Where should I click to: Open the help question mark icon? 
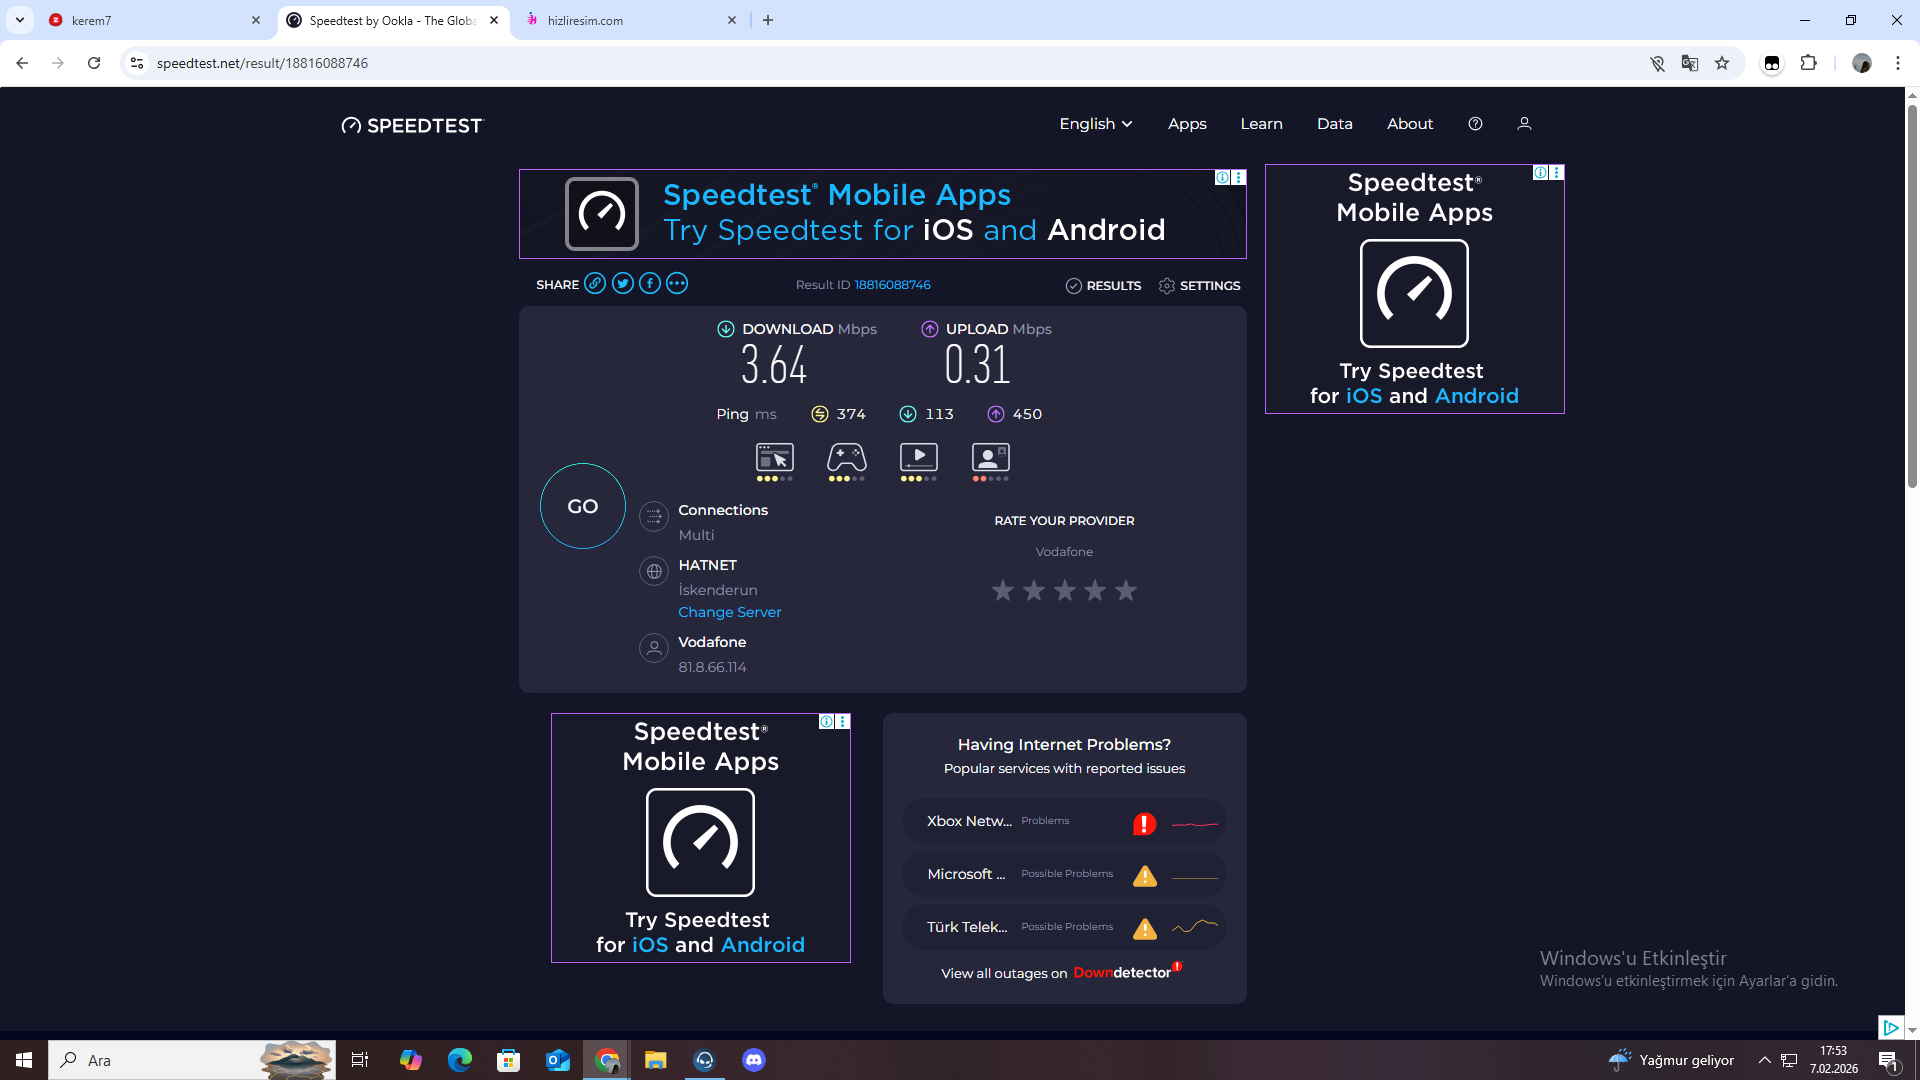pos(1475,124)
